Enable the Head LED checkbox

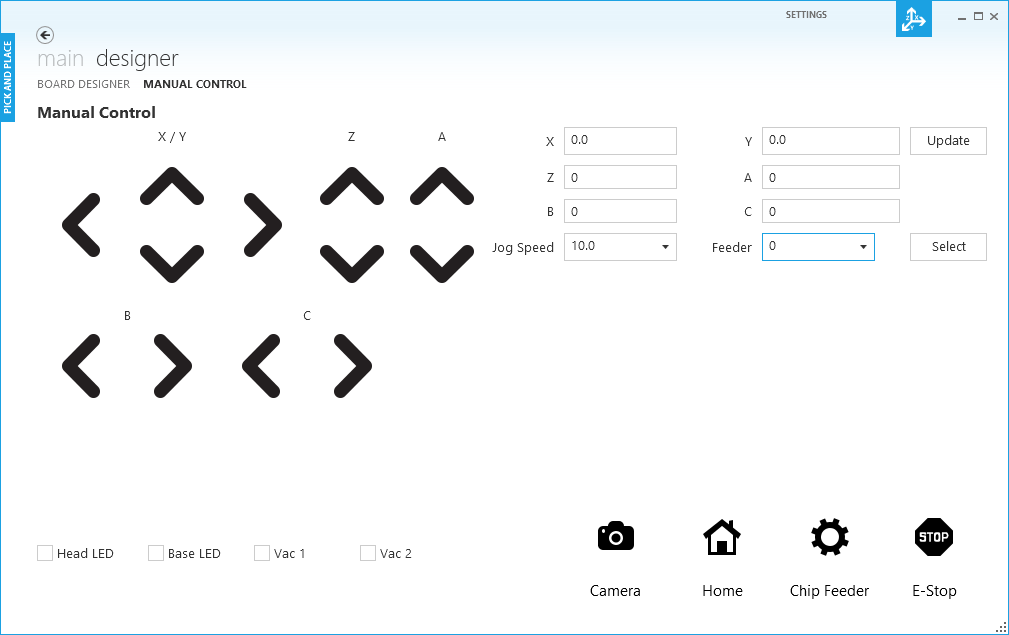point(44,552)
